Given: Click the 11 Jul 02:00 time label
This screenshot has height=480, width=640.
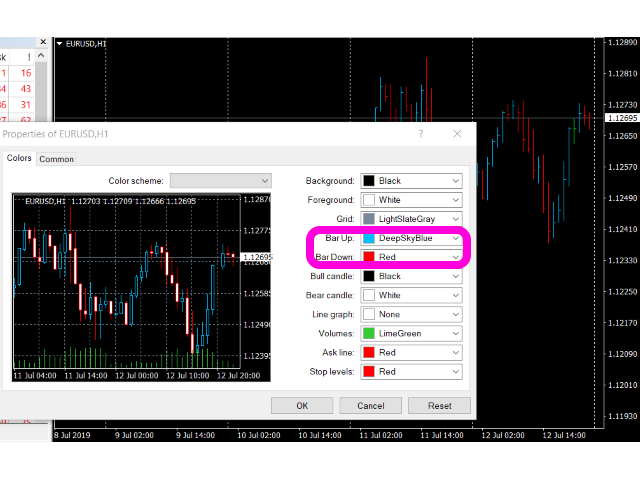Looking at the screenshot, I should pos(380,435).
